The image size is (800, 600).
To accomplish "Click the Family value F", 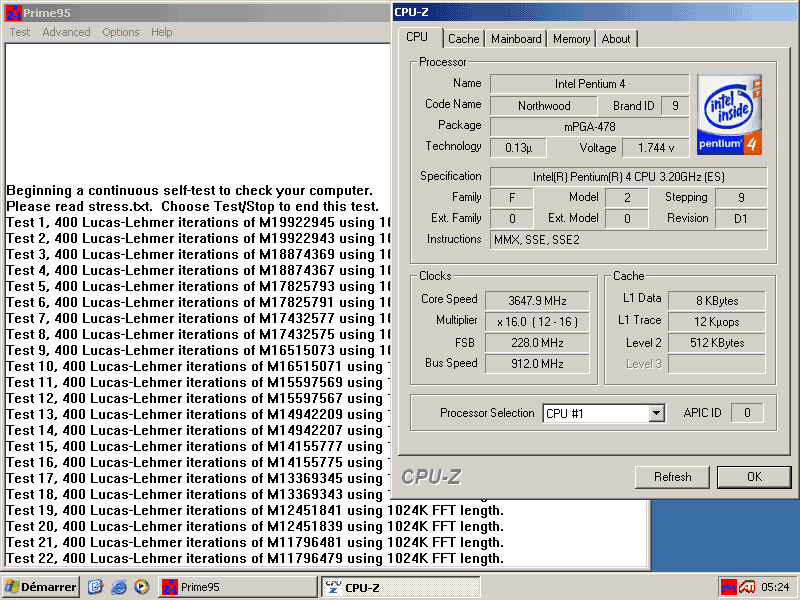I will click(512, 198).
